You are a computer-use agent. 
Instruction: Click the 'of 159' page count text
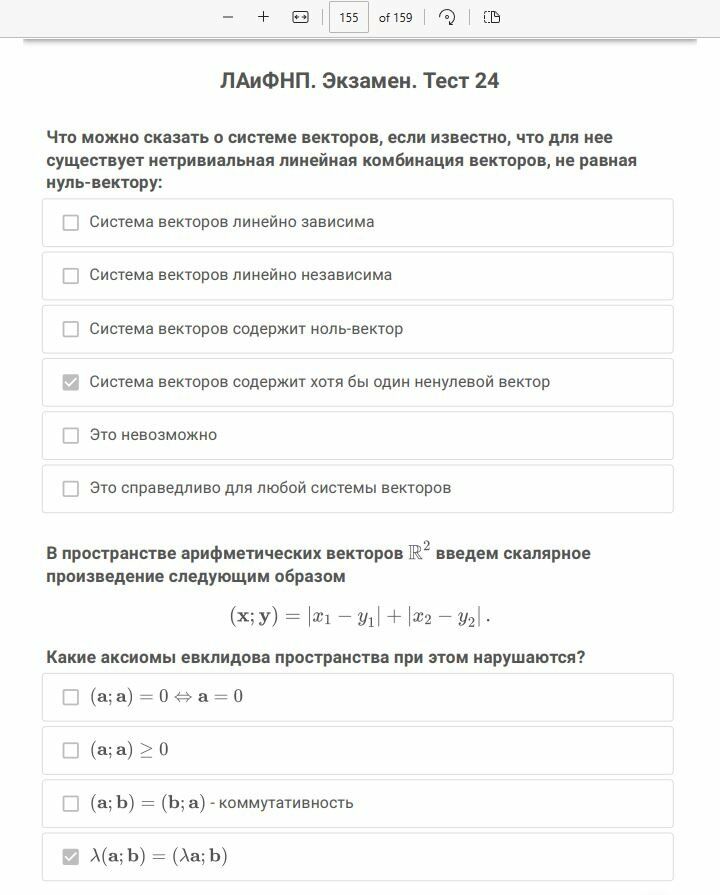[x=396, y=17]
